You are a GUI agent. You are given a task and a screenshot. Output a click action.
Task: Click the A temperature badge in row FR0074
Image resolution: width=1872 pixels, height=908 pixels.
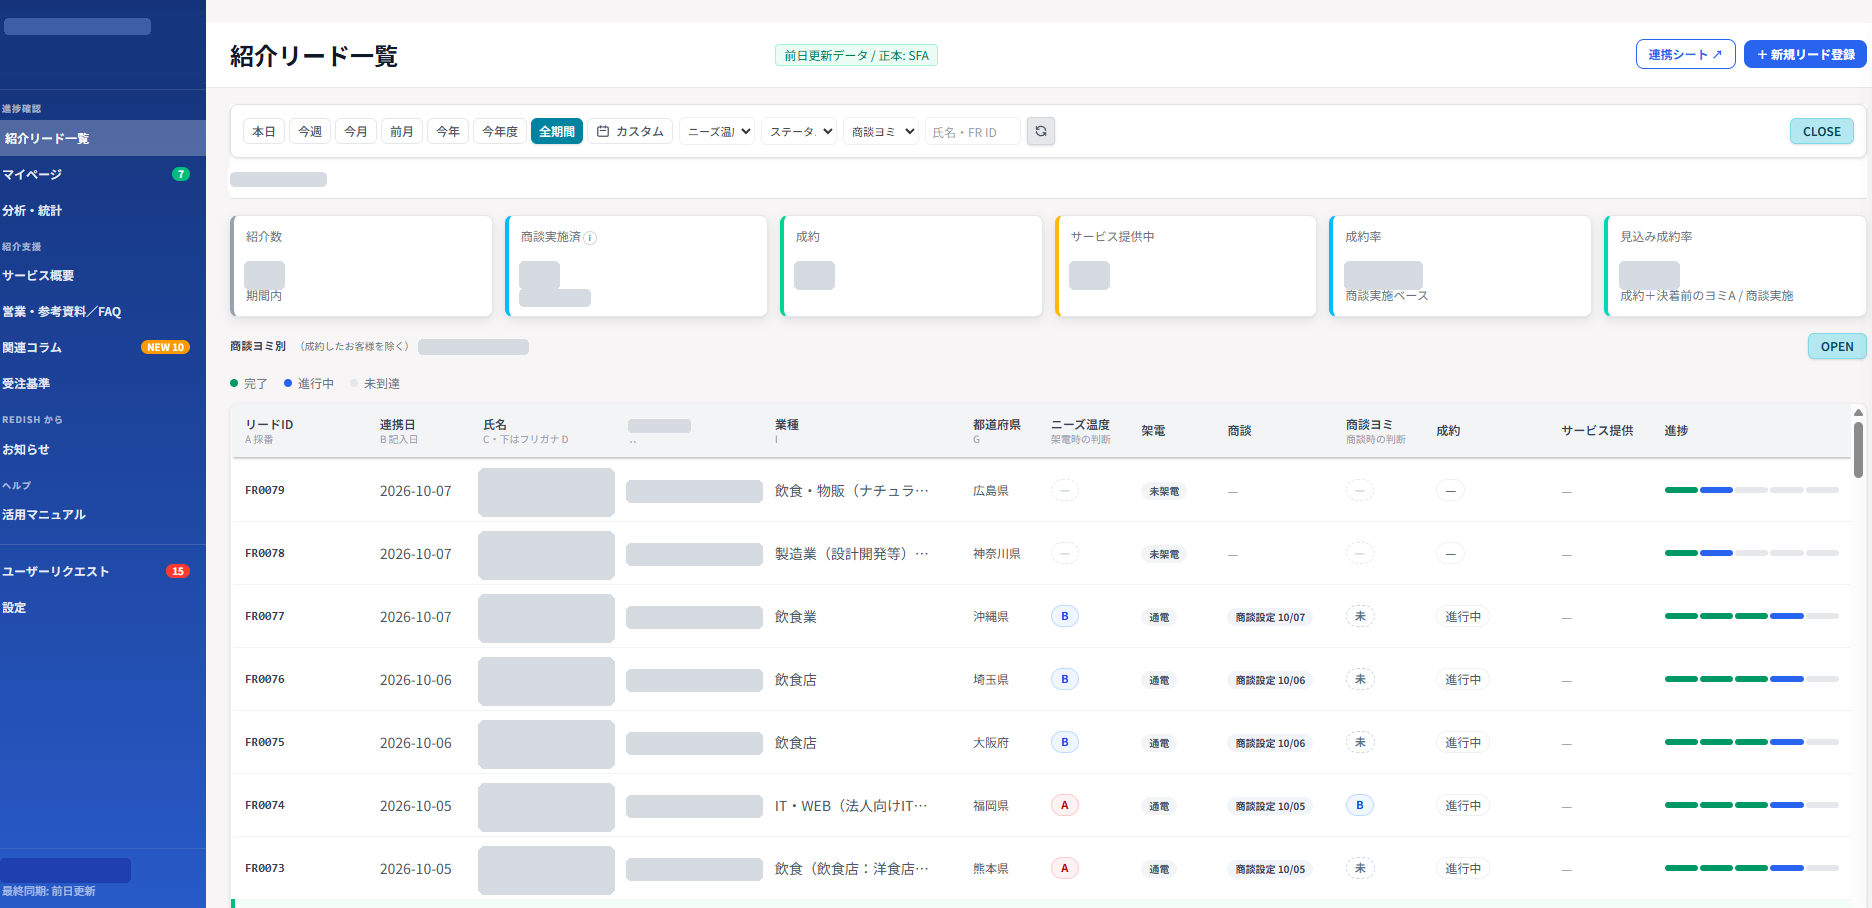(x=1064, y=805)
